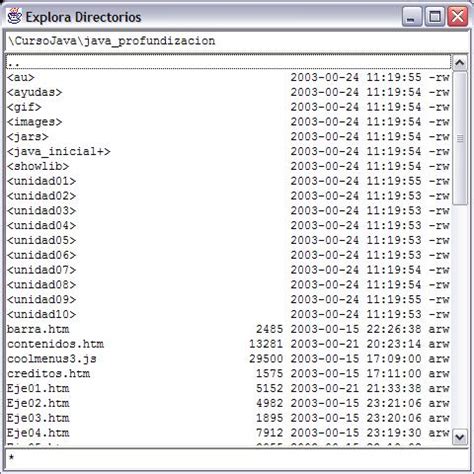
Task: Click the Java coffee cup window icon
Action: tap(15, 17)
